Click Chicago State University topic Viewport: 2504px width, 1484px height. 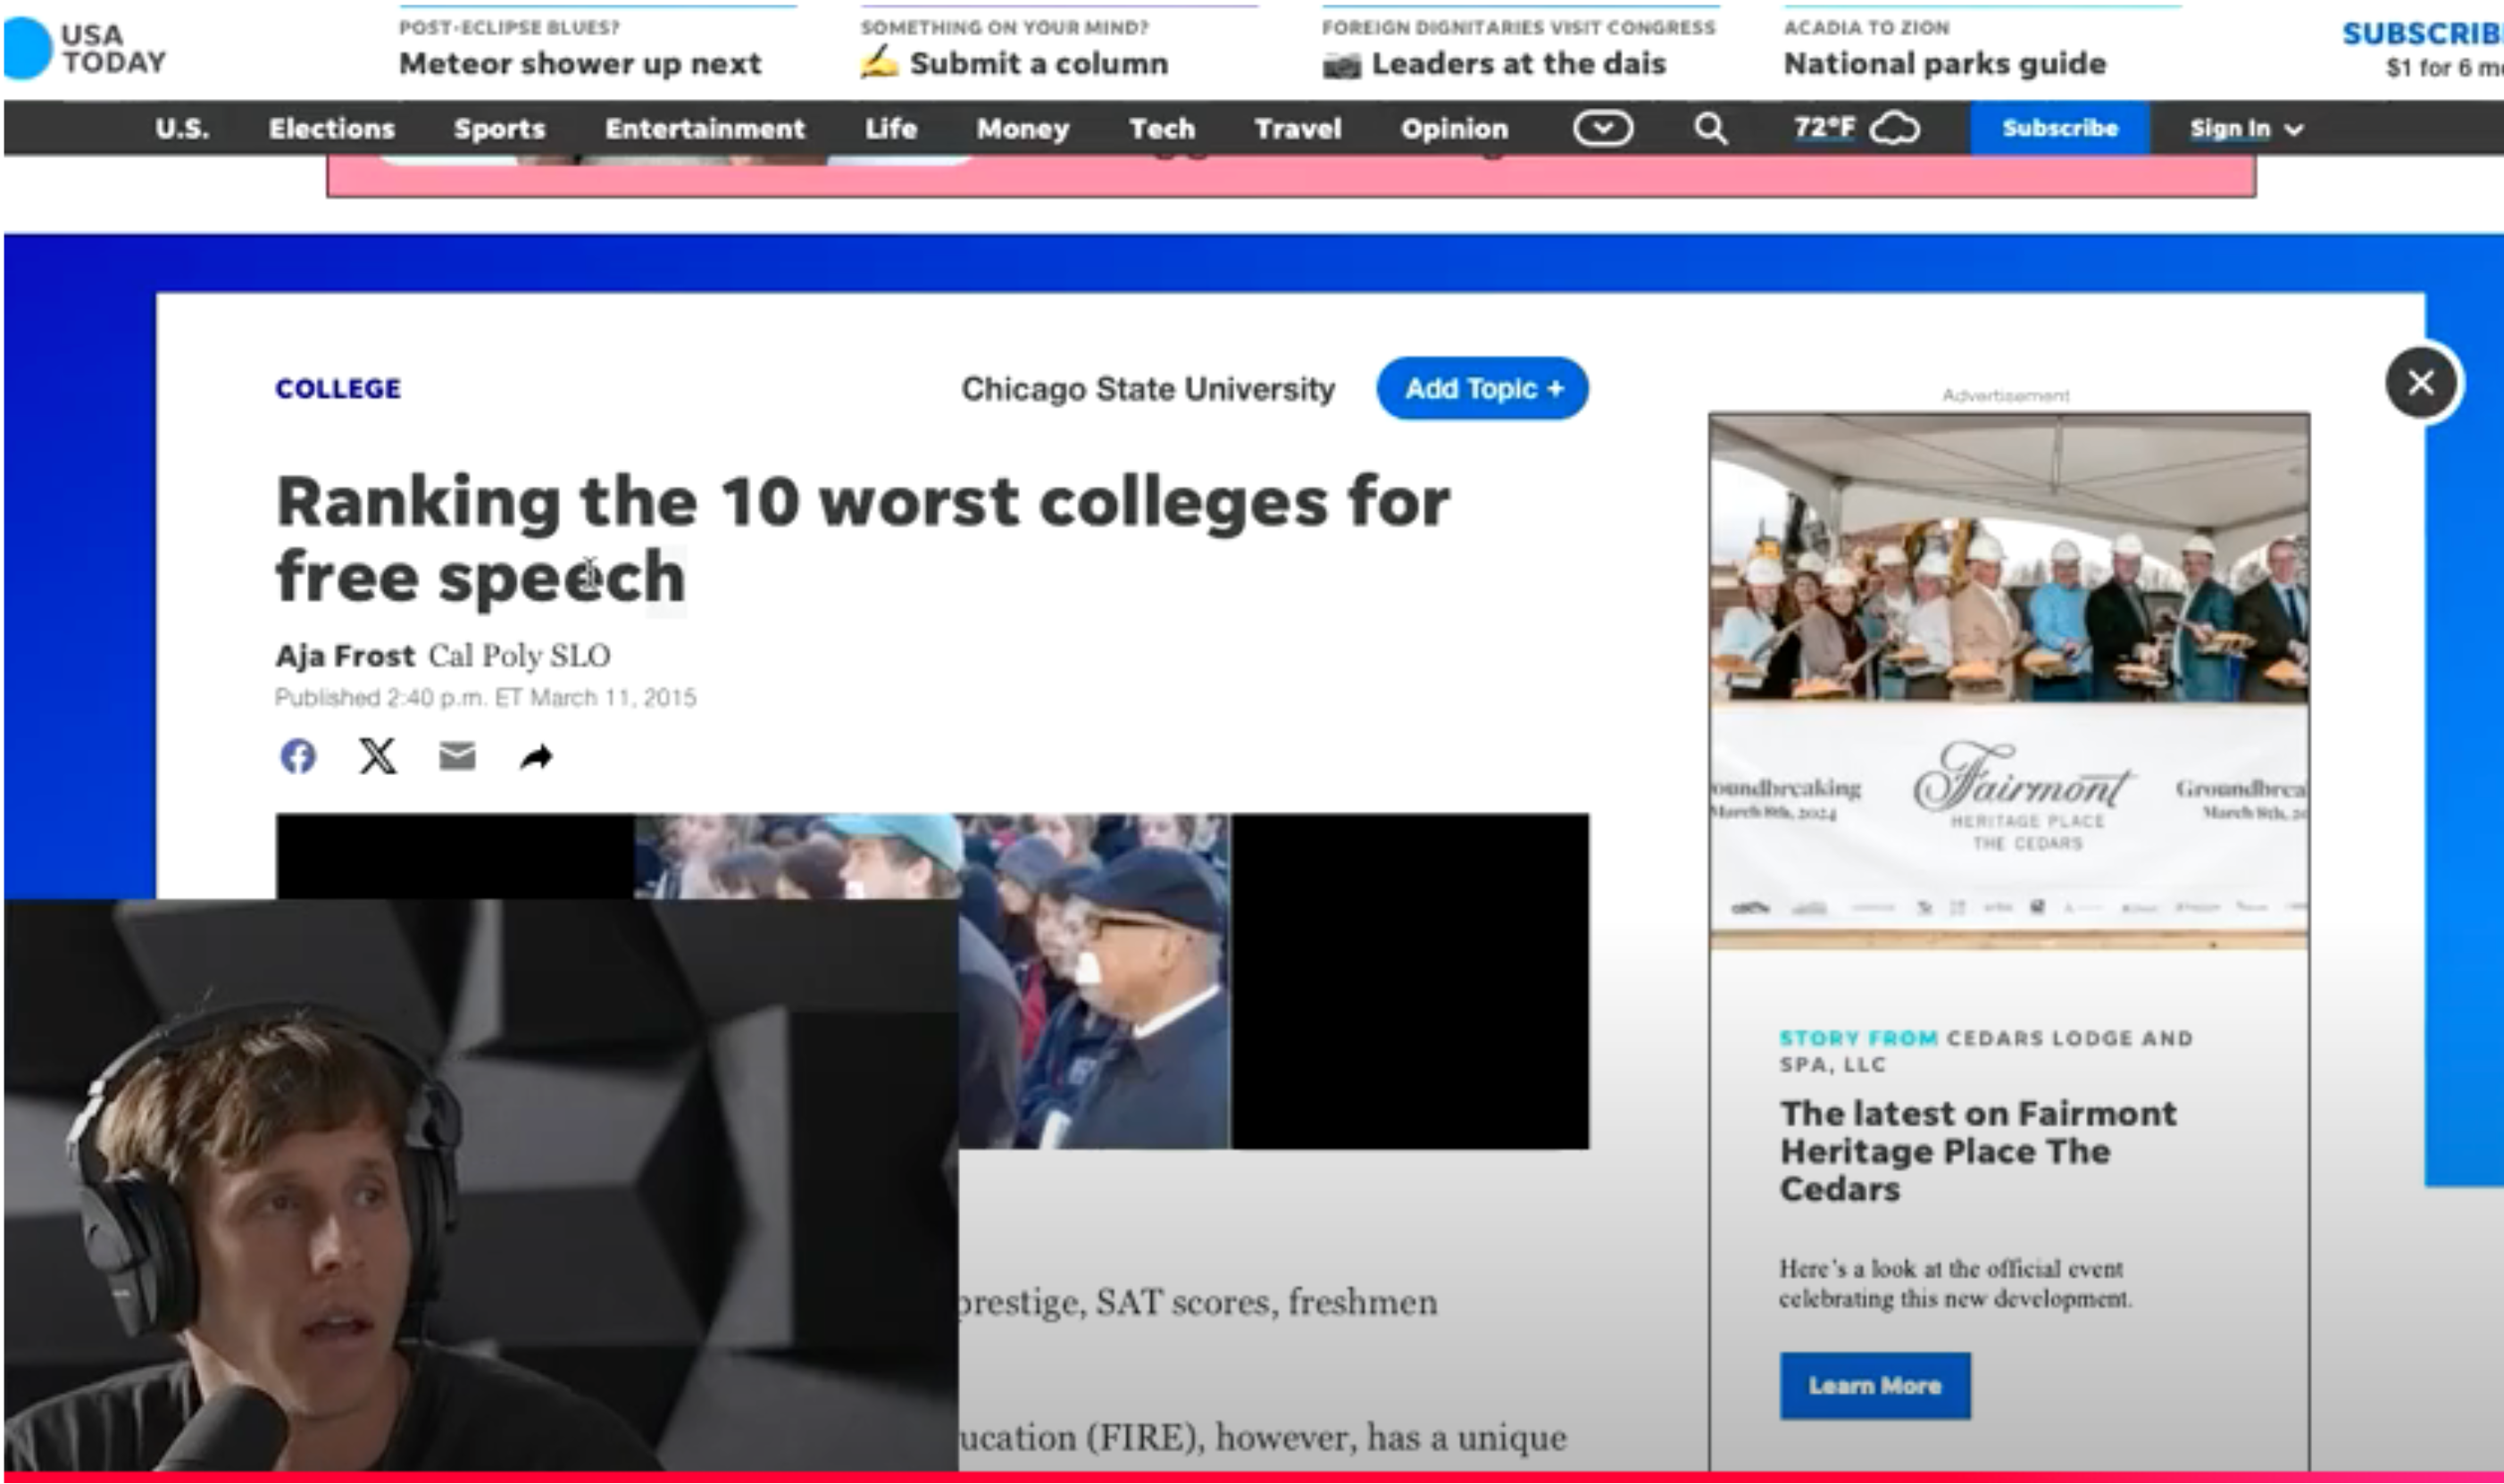pyautogui.click(x=1148, y=388)
